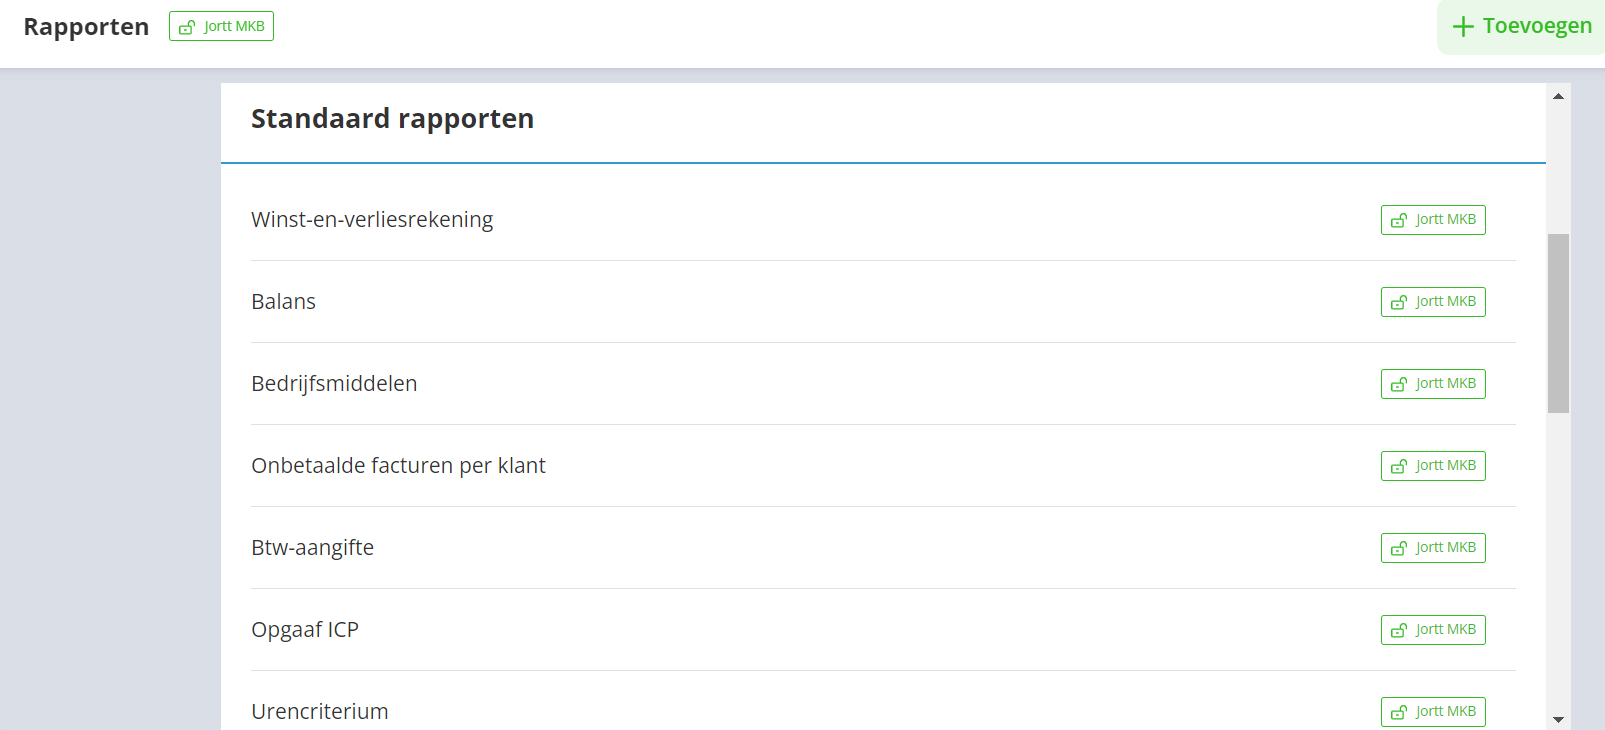Click the plus icon in Toevoegen
Viewport: 1605px width, 730px height.
click(x=1463, y=27)
